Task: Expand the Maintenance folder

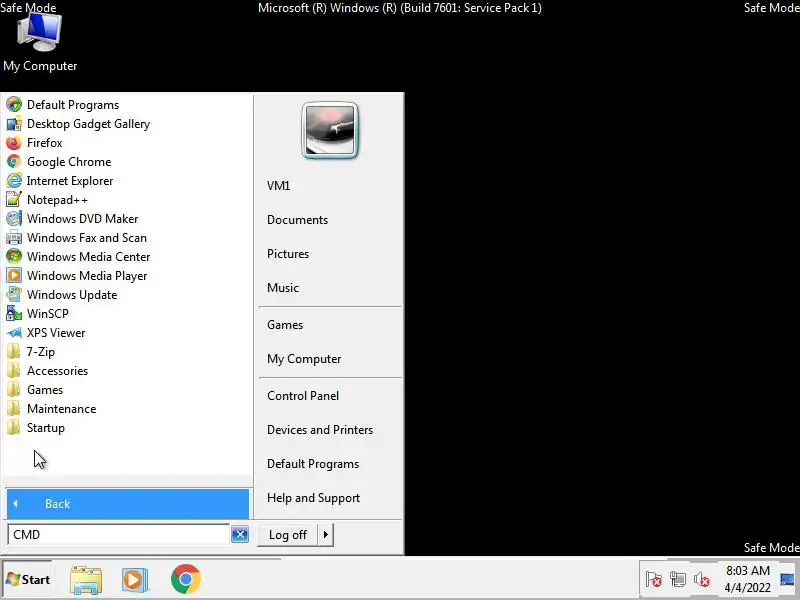Action: click(51, 409)
